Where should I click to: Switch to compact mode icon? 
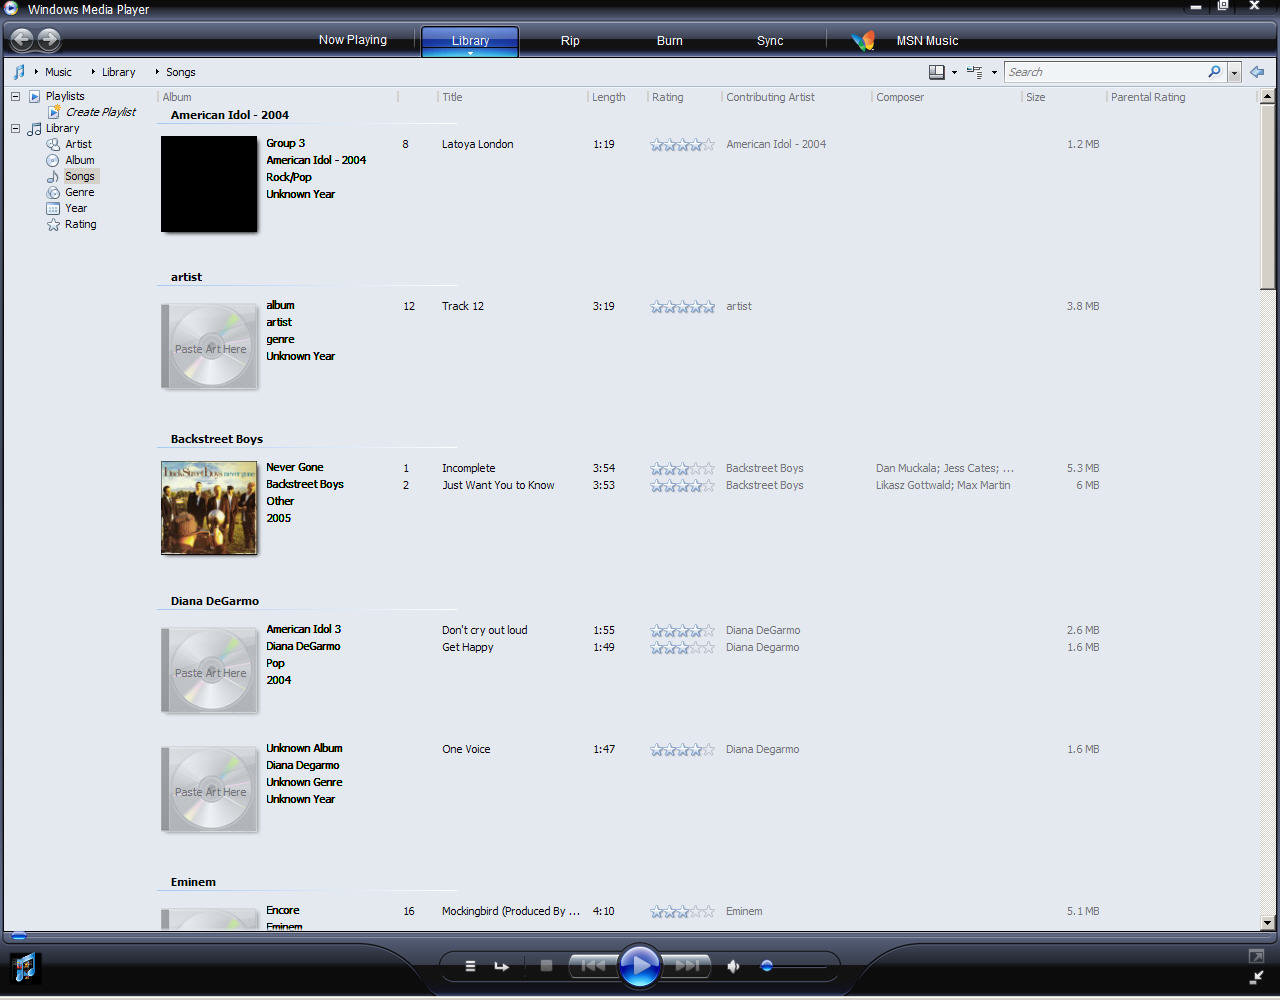(x=1256, y=978)
